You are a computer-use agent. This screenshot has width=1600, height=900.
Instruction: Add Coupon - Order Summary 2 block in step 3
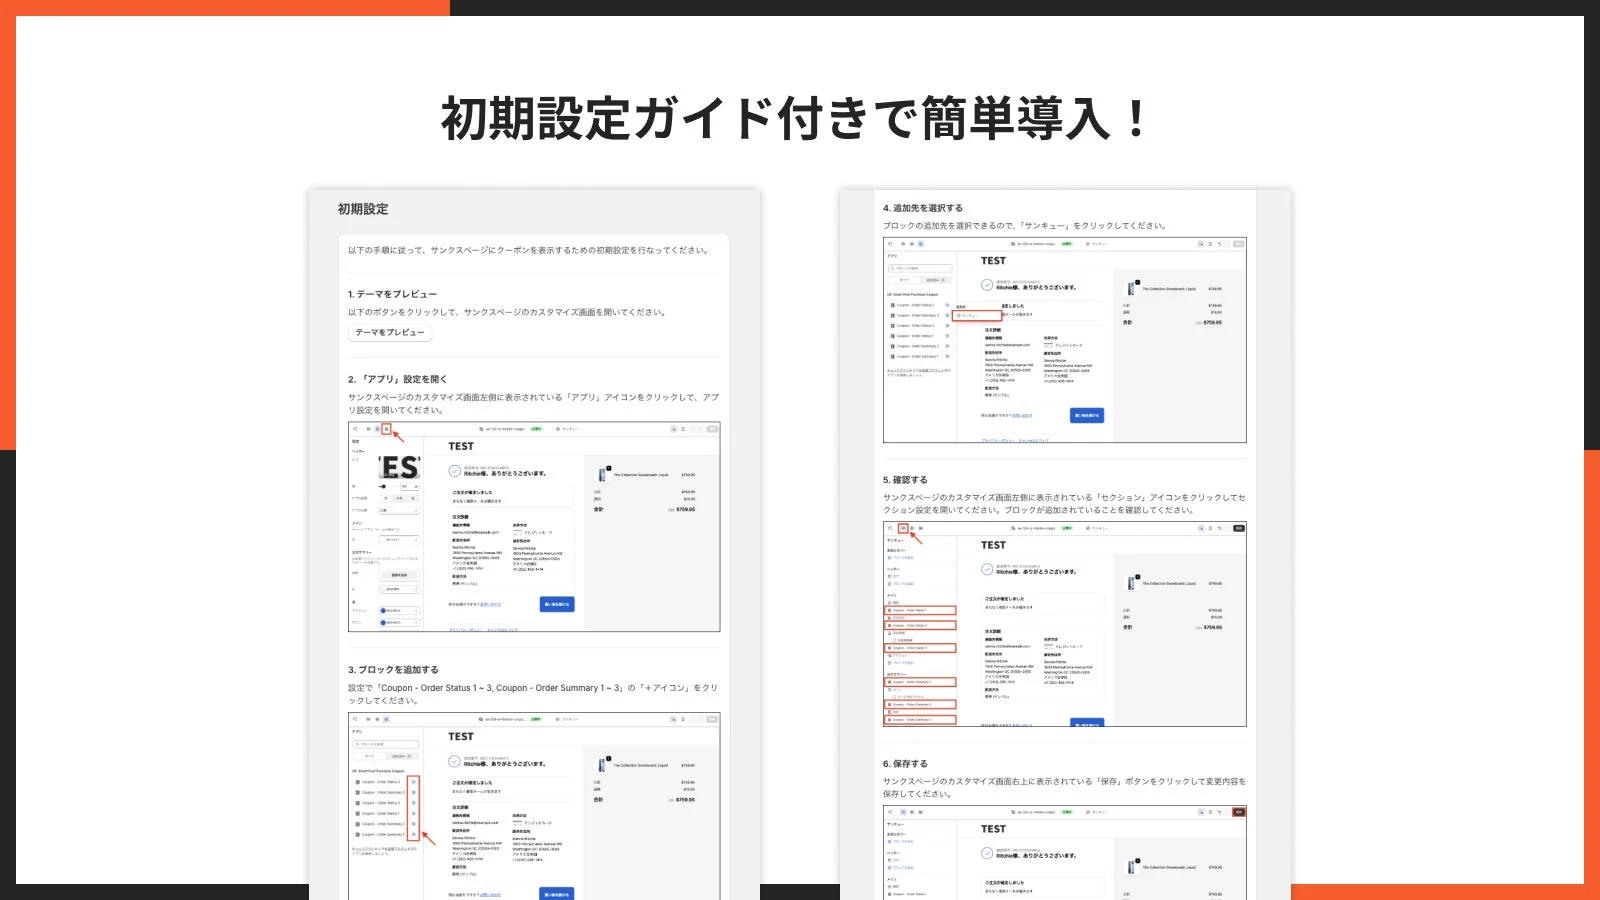point(414,824)
